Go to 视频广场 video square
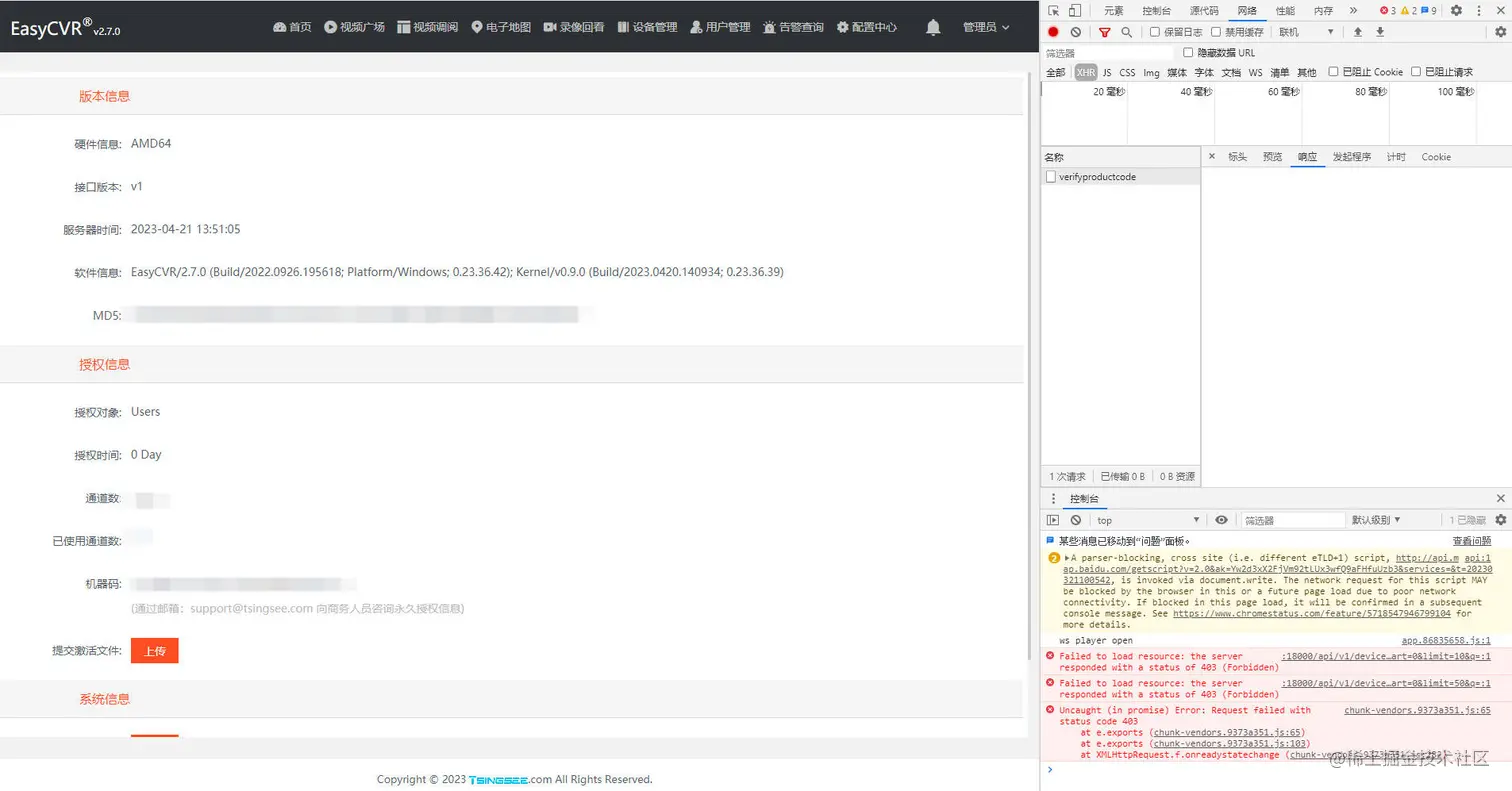 click(x=355, y=27)
